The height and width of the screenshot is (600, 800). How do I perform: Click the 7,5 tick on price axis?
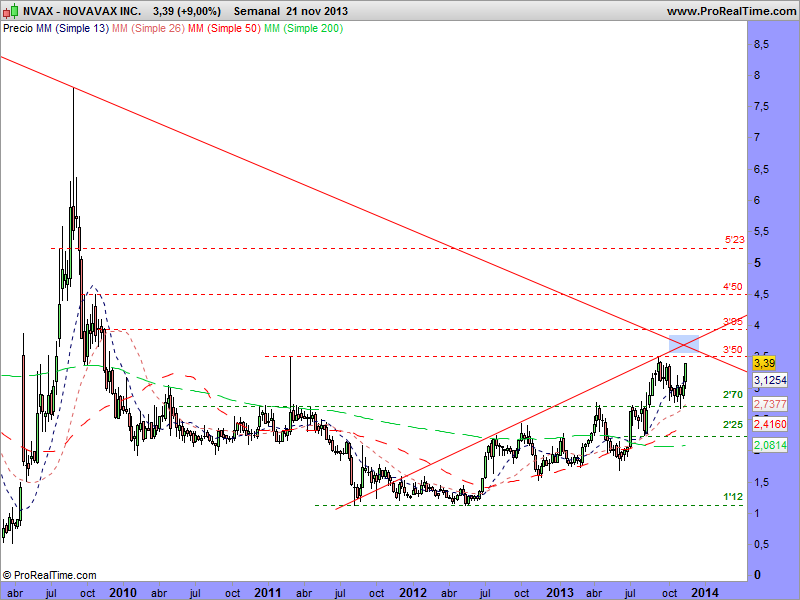click(761, 107)
